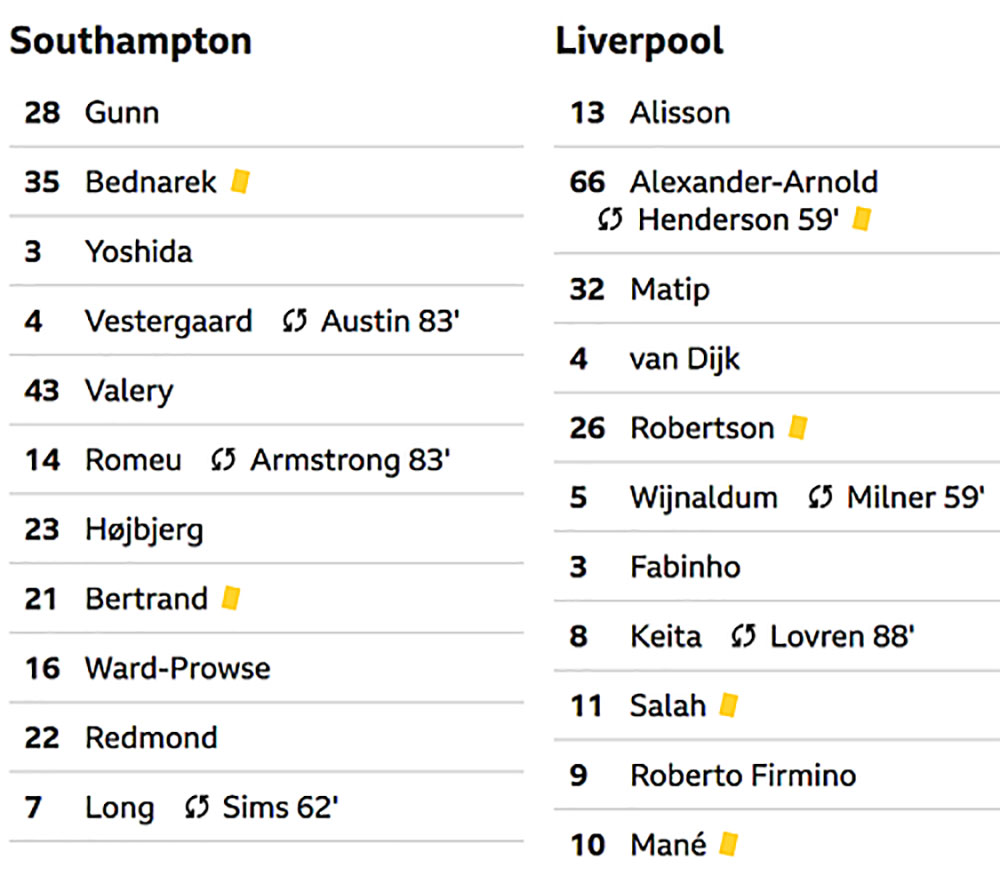Click the substitution icon before Armstrong 83'
This screenshot has width=1000, height=876.
click(223, 460)
